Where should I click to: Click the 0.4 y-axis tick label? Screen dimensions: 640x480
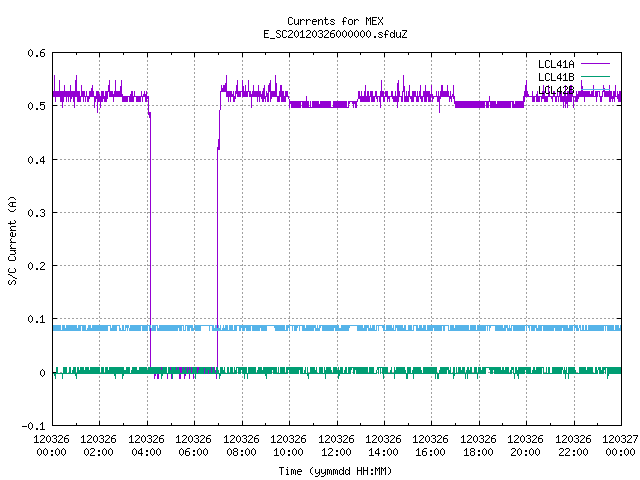pos(36,160)
